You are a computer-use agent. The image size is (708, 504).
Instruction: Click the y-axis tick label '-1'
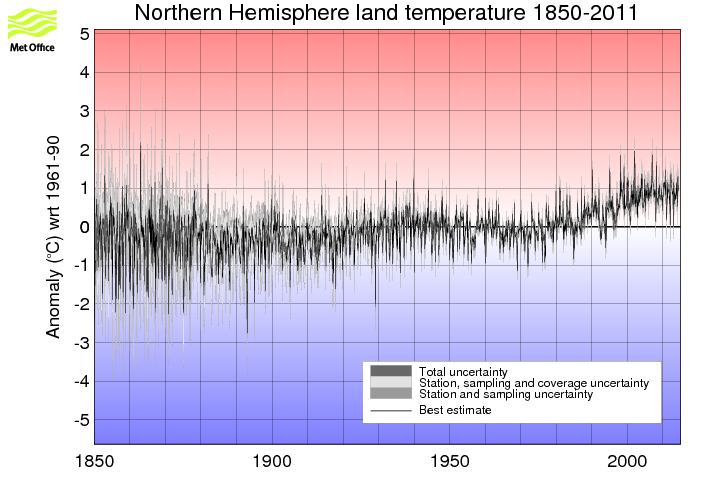(x=82, y=266)
